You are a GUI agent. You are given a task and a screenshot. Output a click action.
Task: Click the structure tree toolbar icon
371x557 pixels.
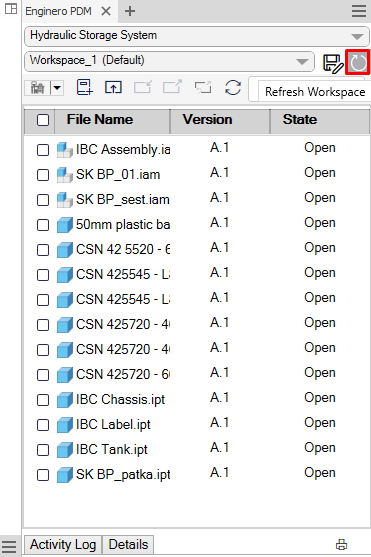[37, 87]
